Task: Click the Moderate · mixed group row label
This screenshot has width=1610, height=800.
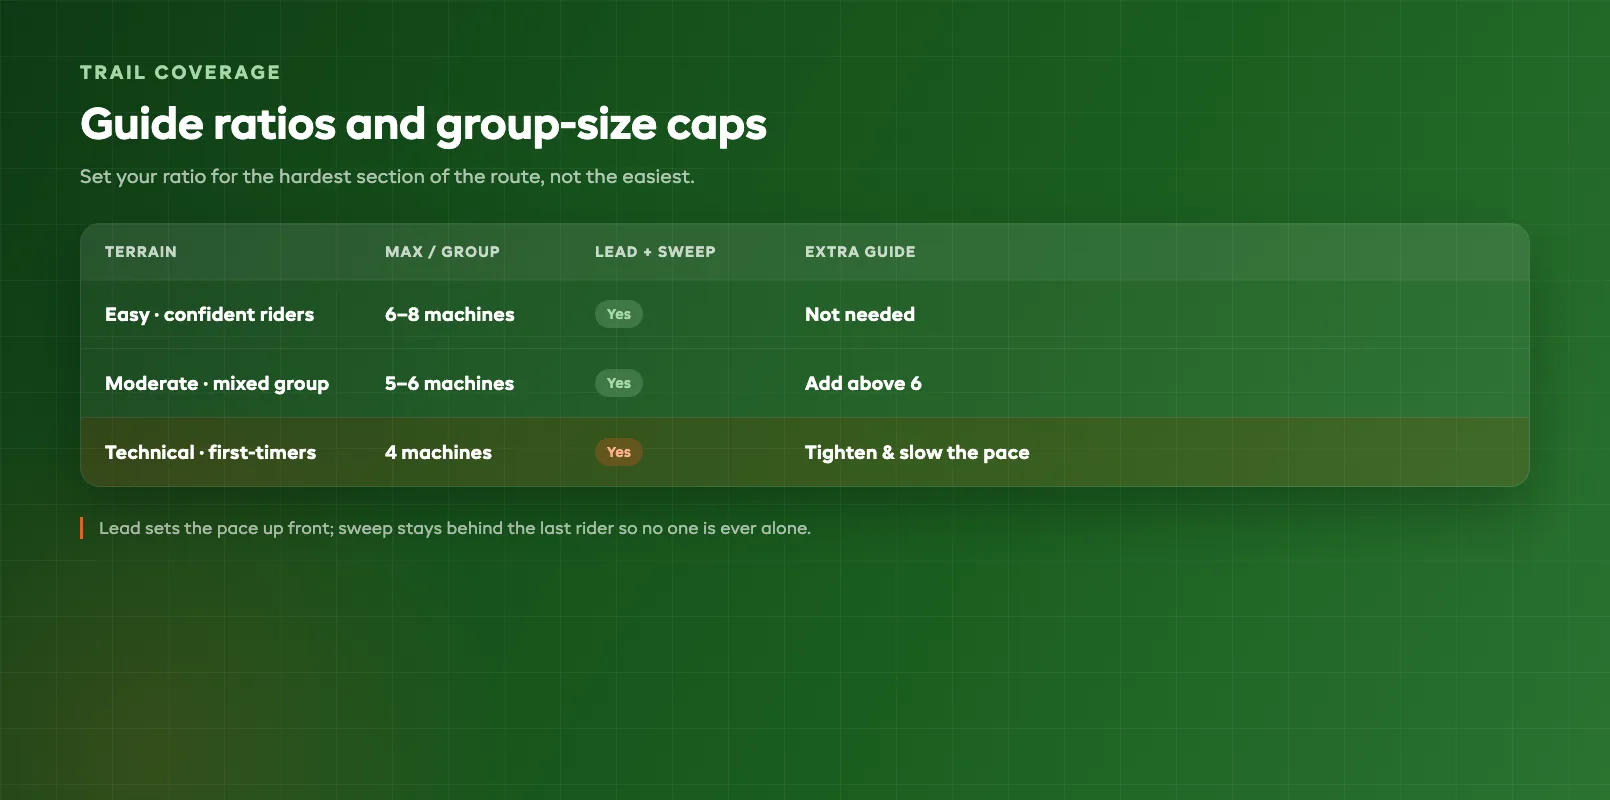Action: 217,383
